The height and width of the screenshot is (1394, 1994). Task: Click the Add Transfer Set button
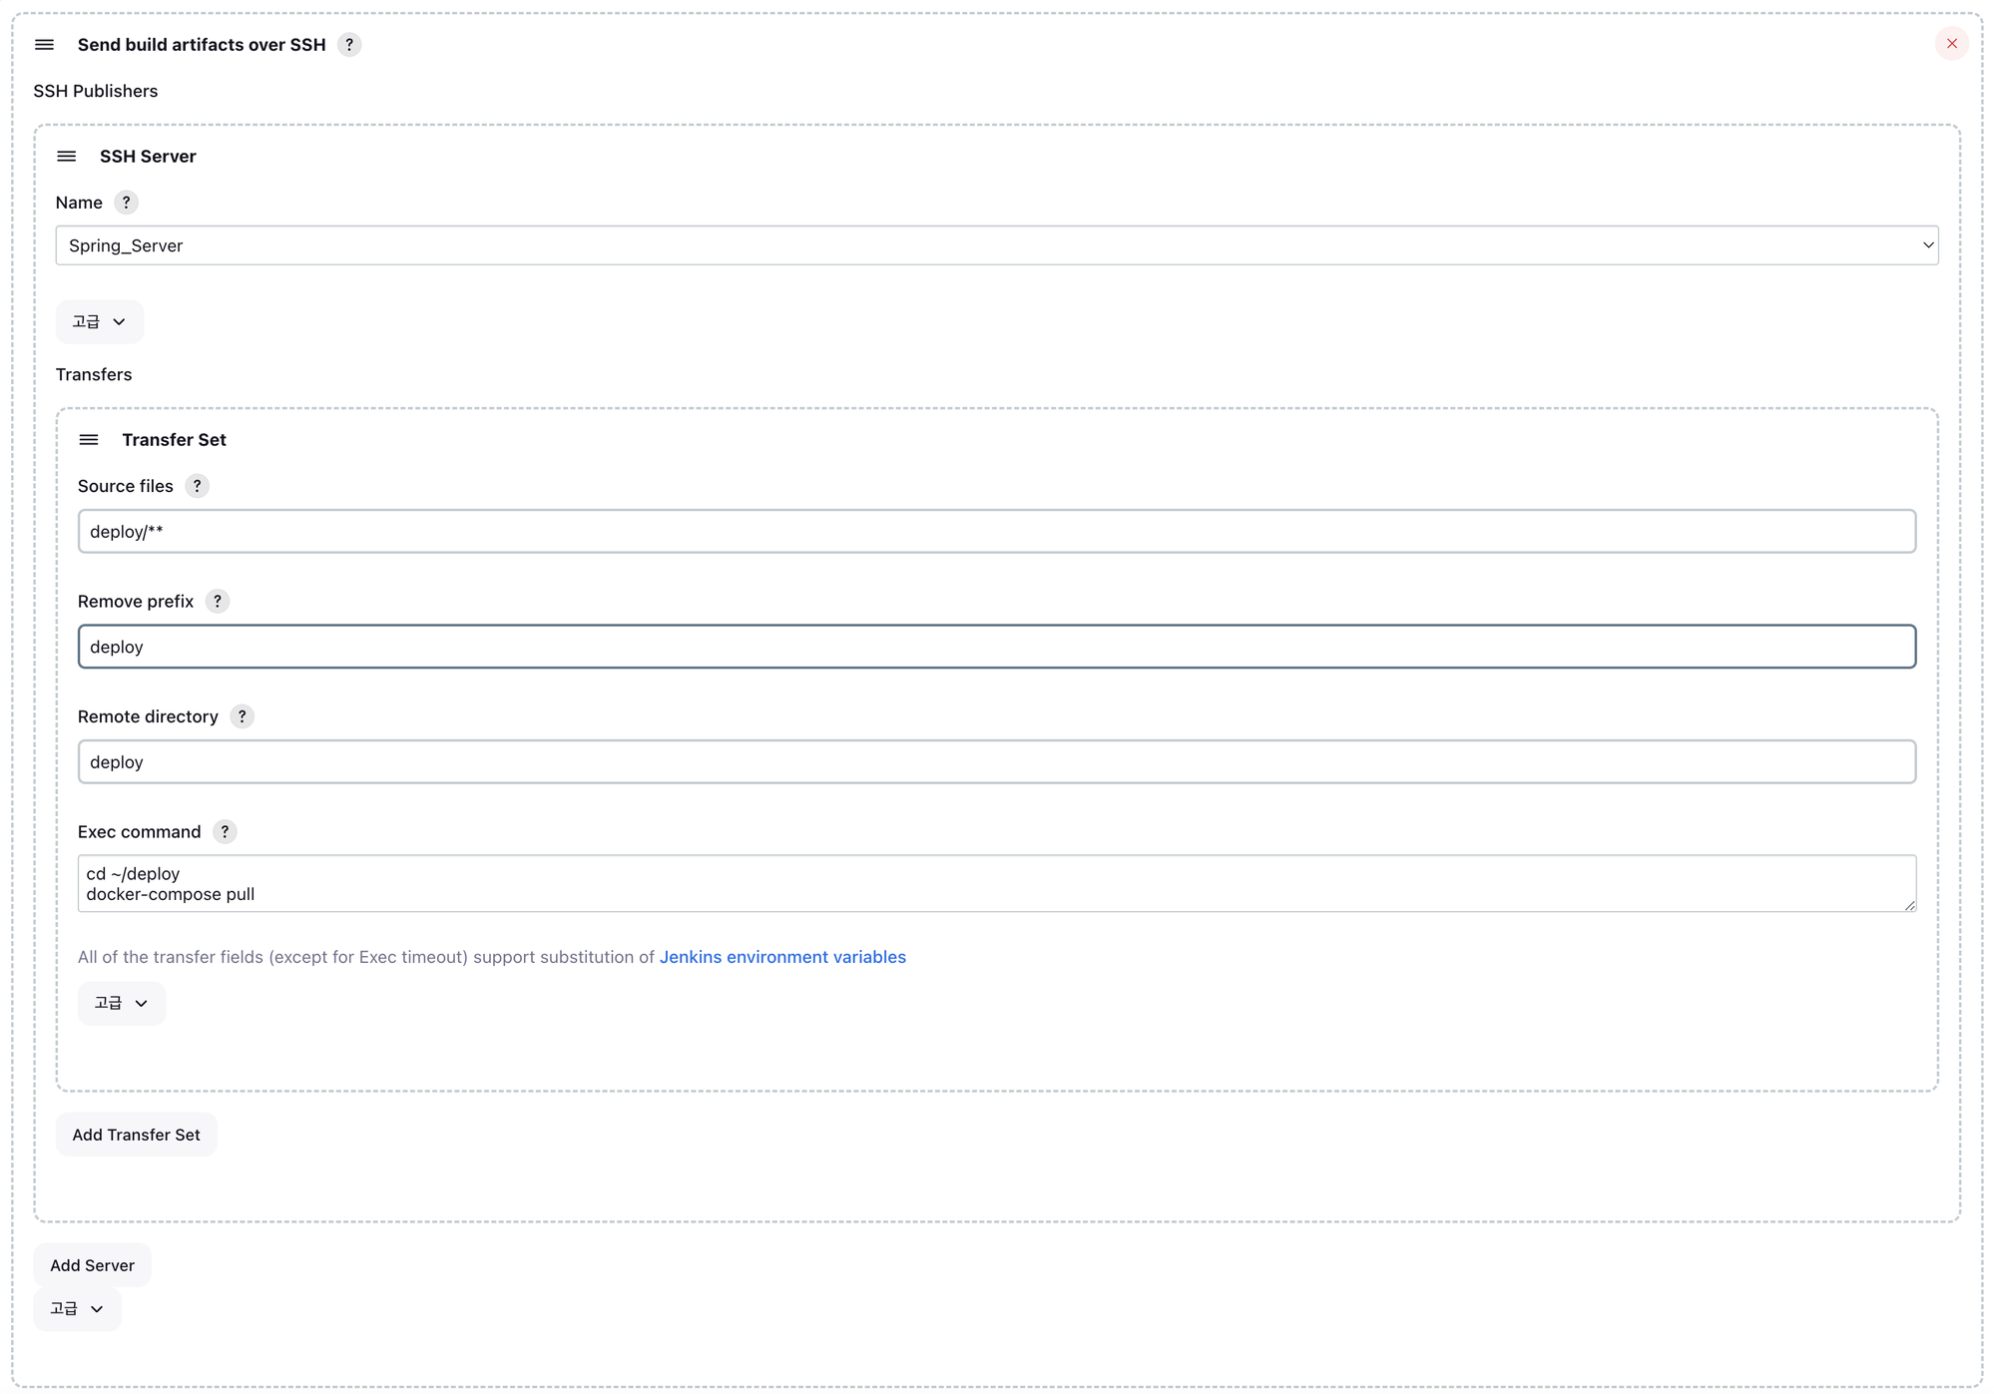pyautogui.click(x=136, y=1135)
